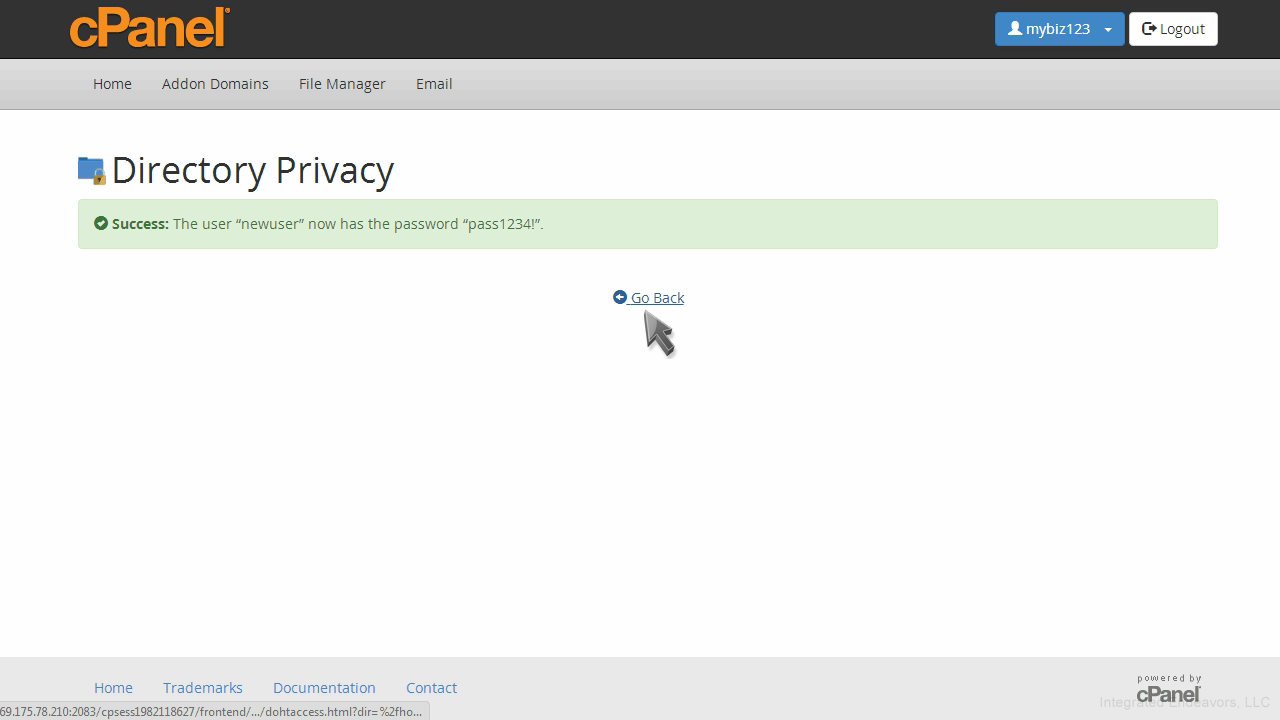This screenshot has height=720, width=1280.
Task: Follow the Go Back link
Action: click(657, 298)
